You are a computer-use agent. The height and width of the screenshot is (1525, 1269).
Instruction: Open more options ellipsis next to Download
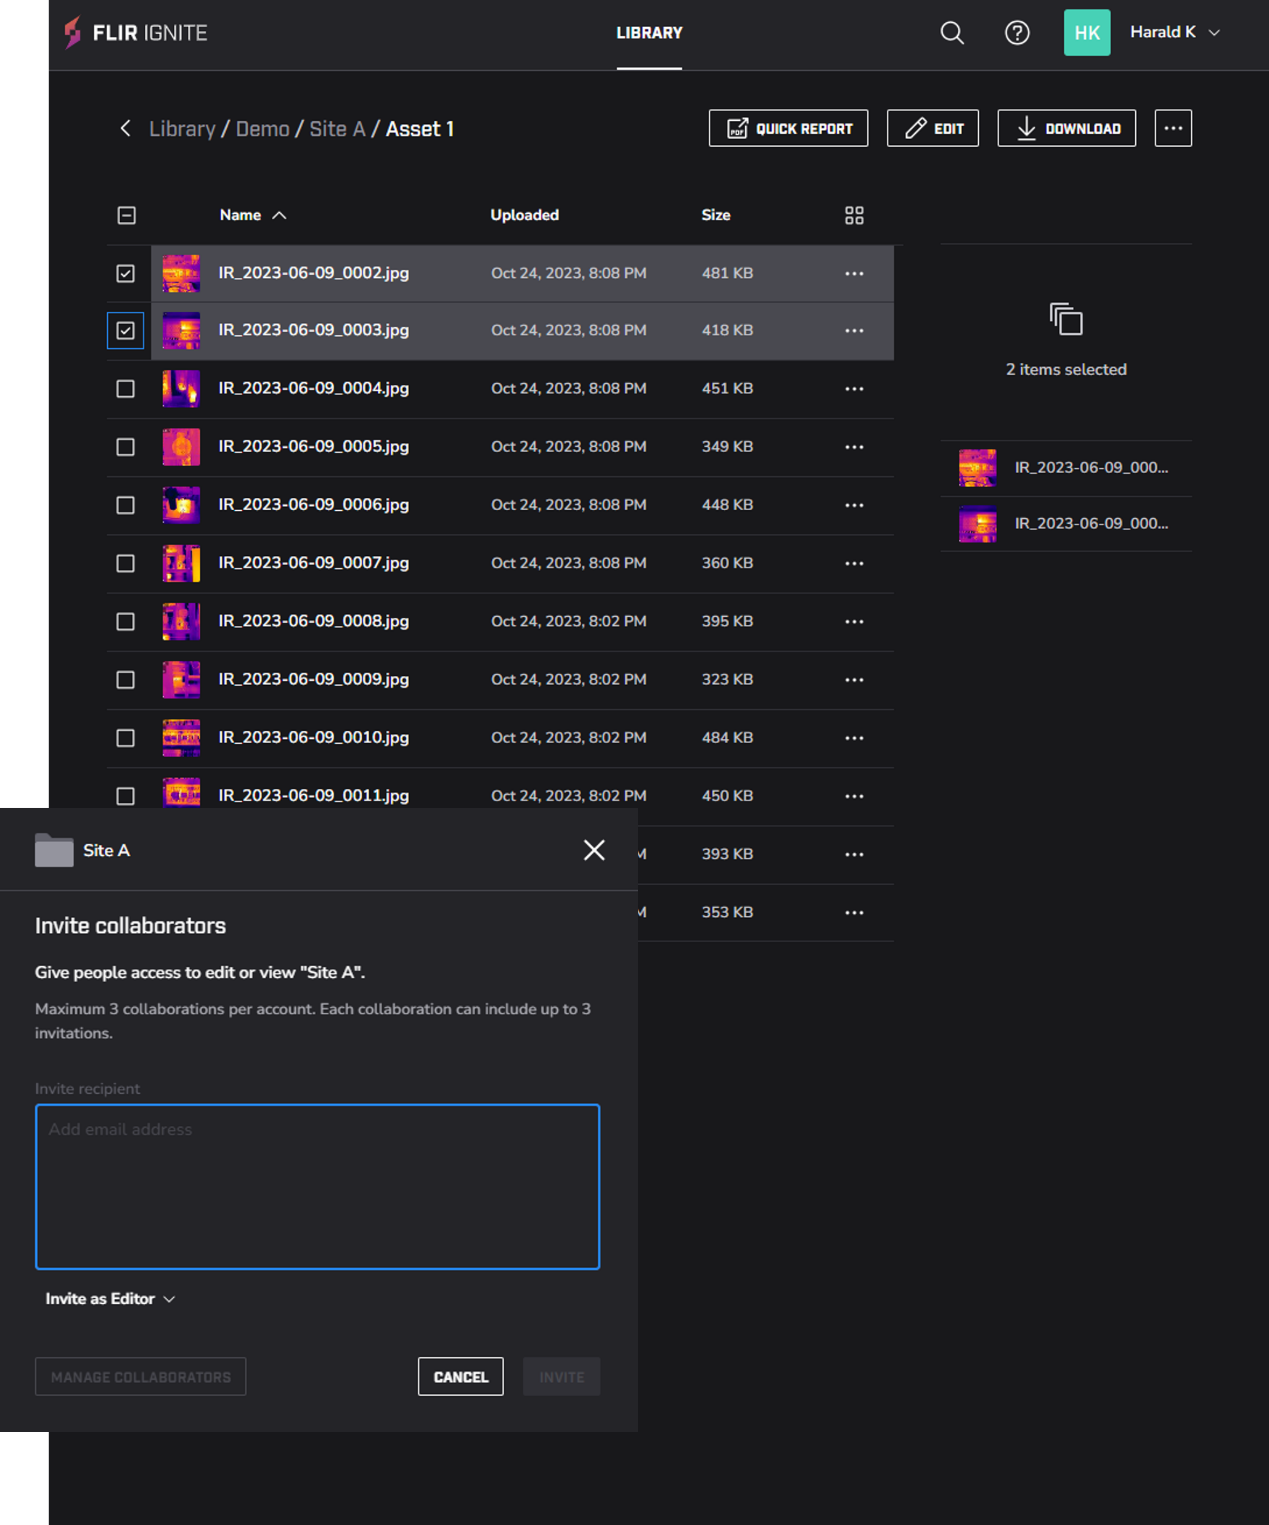[1172, 129]
